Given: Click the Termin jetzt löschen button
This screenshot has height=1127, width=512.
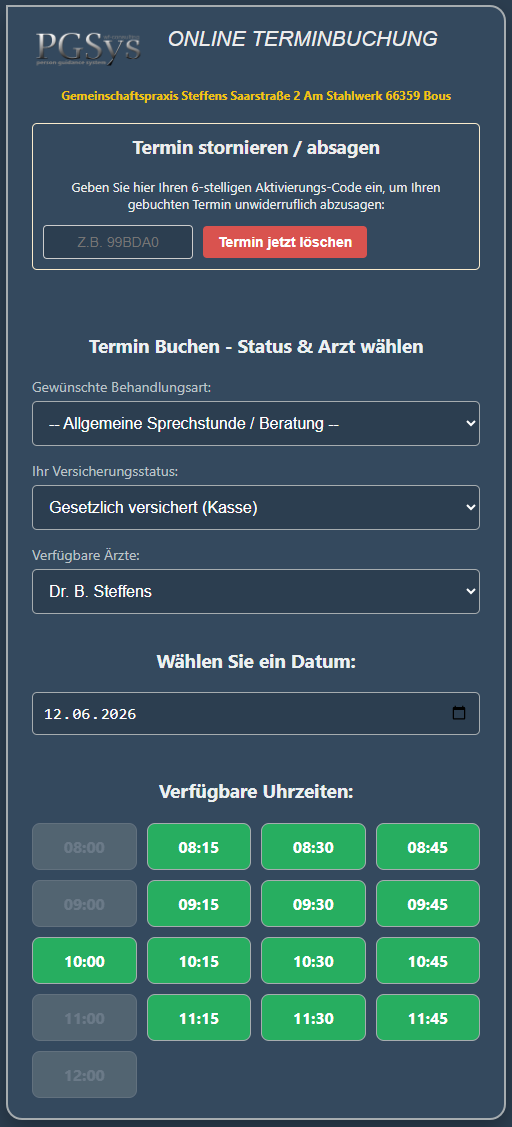Looking at the screenshot, I should click(285, 242).
